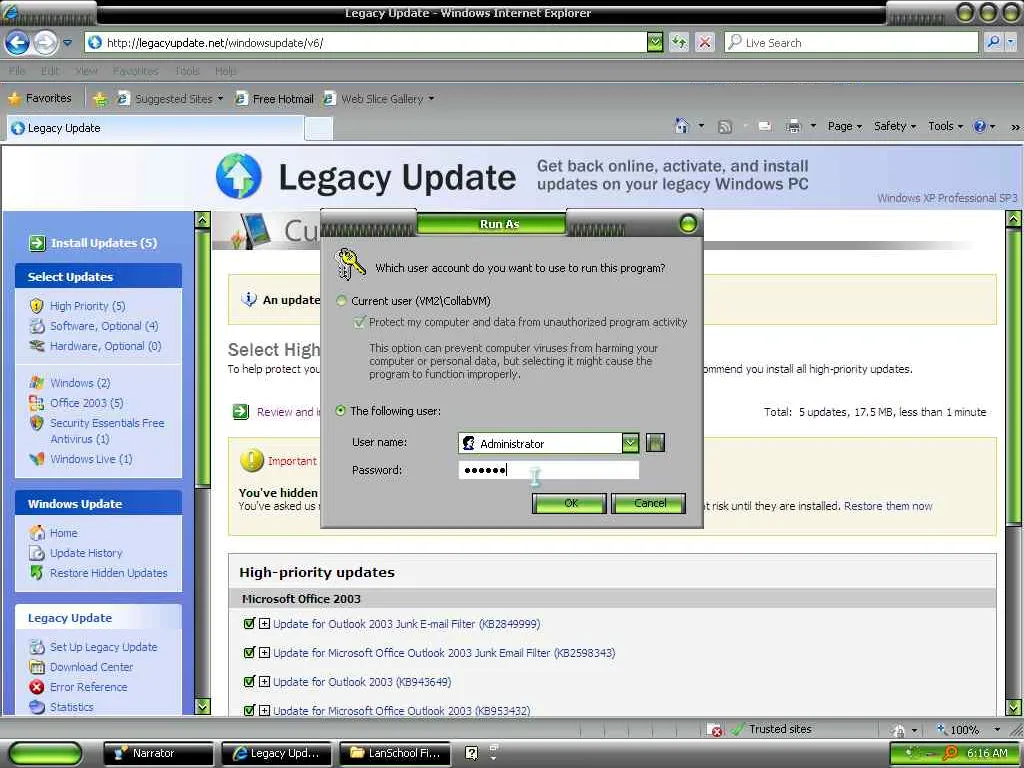Open the File menu
The height and width of the screenshot is (768, 1024).
[18, 71]
